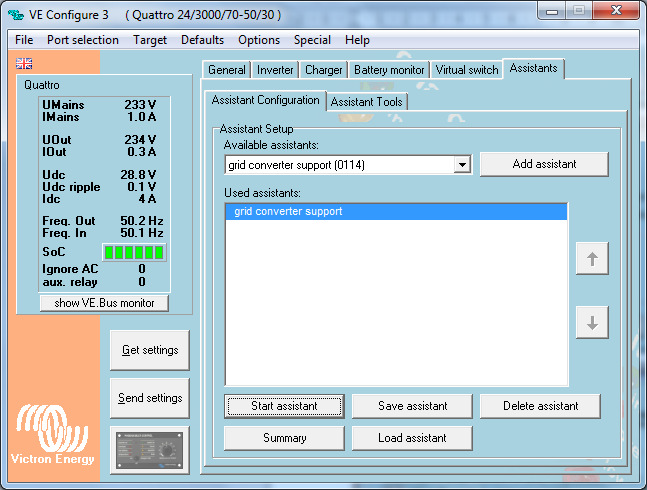This screenshot has height=490, width=647.
Task: Open the Multi Control panel picture button
Action: pyautogui.click(x=150, y=450)
